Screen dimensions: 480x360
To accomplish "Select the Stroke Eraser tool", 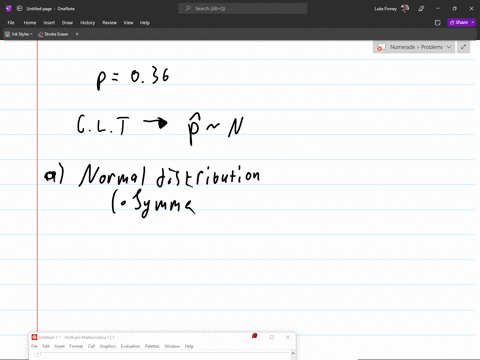I will tap(53, 34).
